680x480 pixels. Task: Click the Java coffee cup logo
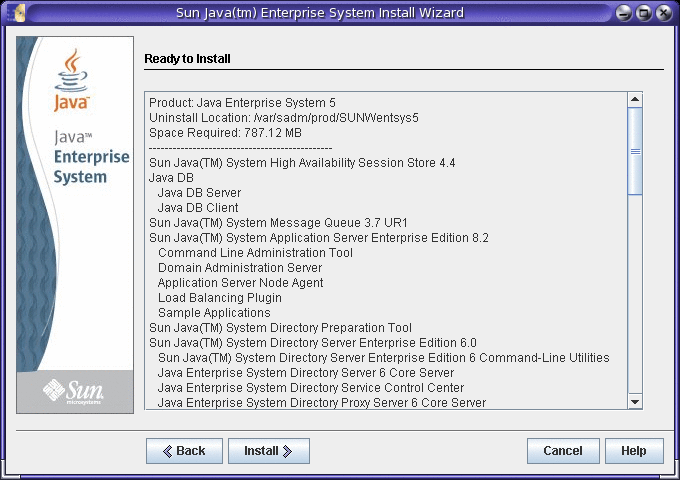(x=72, y=80)
